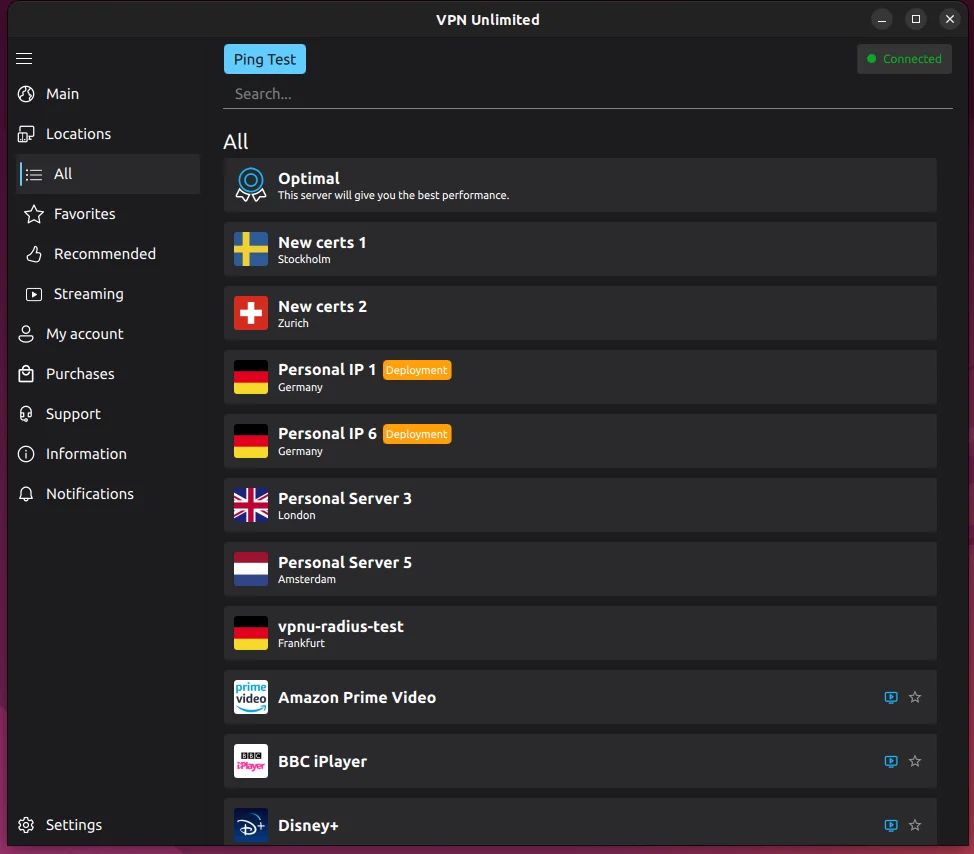
Task: Open the Favorites server list
Action: pos(84,214)
